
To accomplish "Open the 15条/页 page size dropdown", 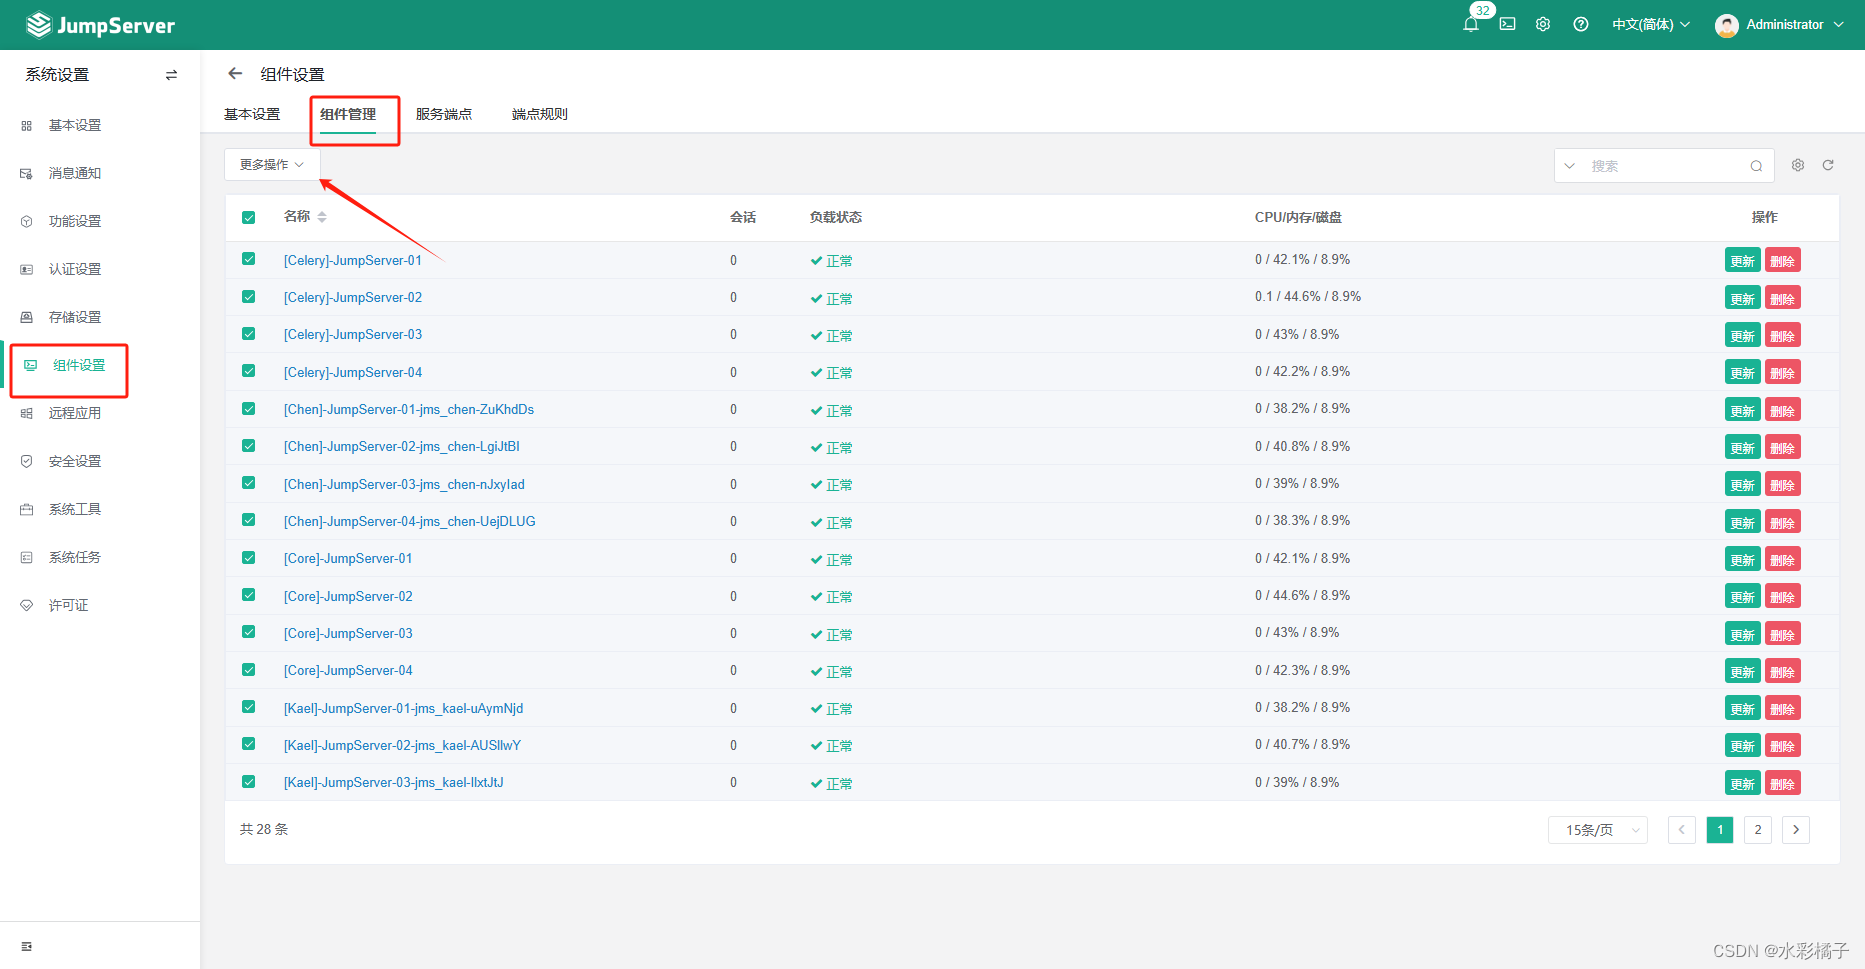I will (x=1598, y=830).
